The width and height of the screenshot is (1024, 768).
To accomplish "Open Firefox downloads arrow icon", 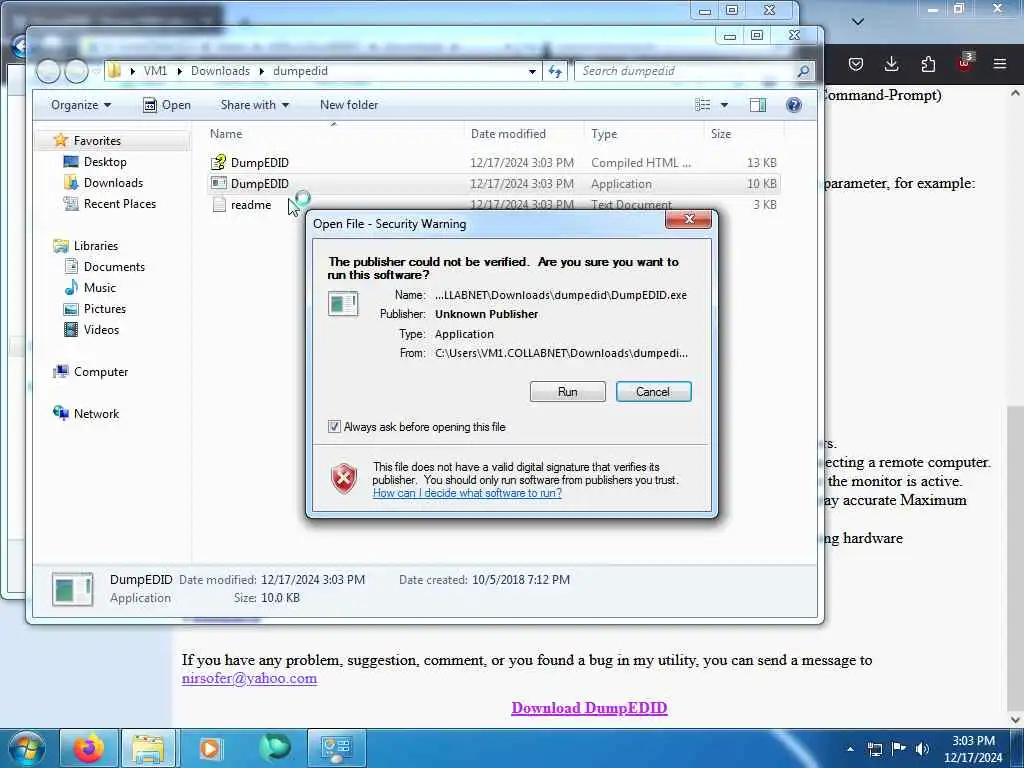I will [x=891, y=64].
